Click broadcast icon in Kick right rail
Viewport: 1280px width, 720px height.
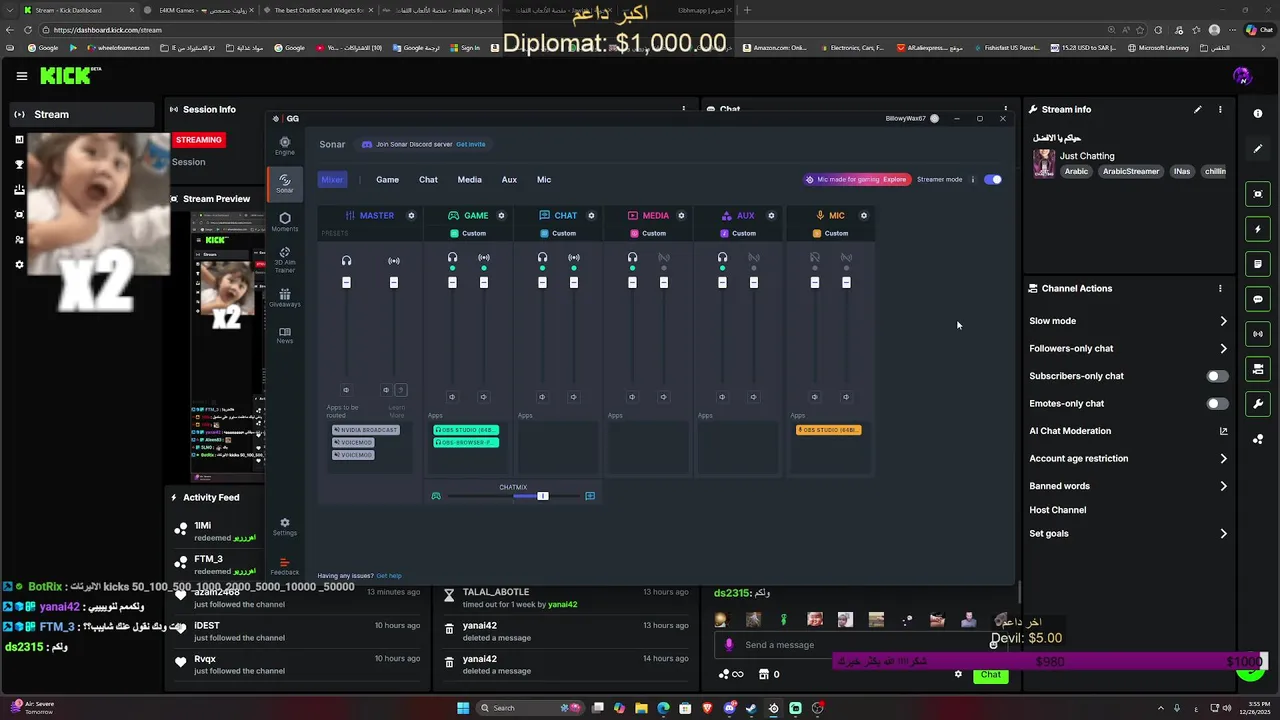tap(1258, 334)
